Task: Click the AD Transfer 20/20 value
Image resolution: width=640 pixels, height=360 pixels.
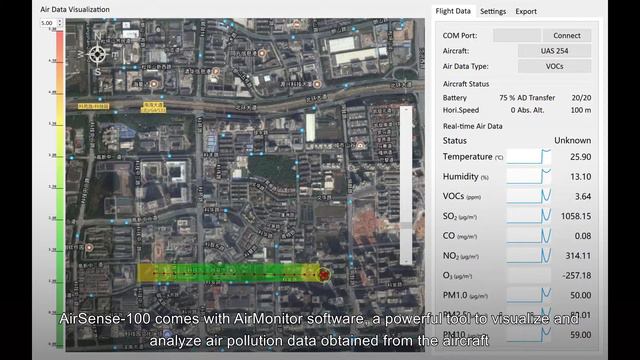Action: click(x=581, y=98)
